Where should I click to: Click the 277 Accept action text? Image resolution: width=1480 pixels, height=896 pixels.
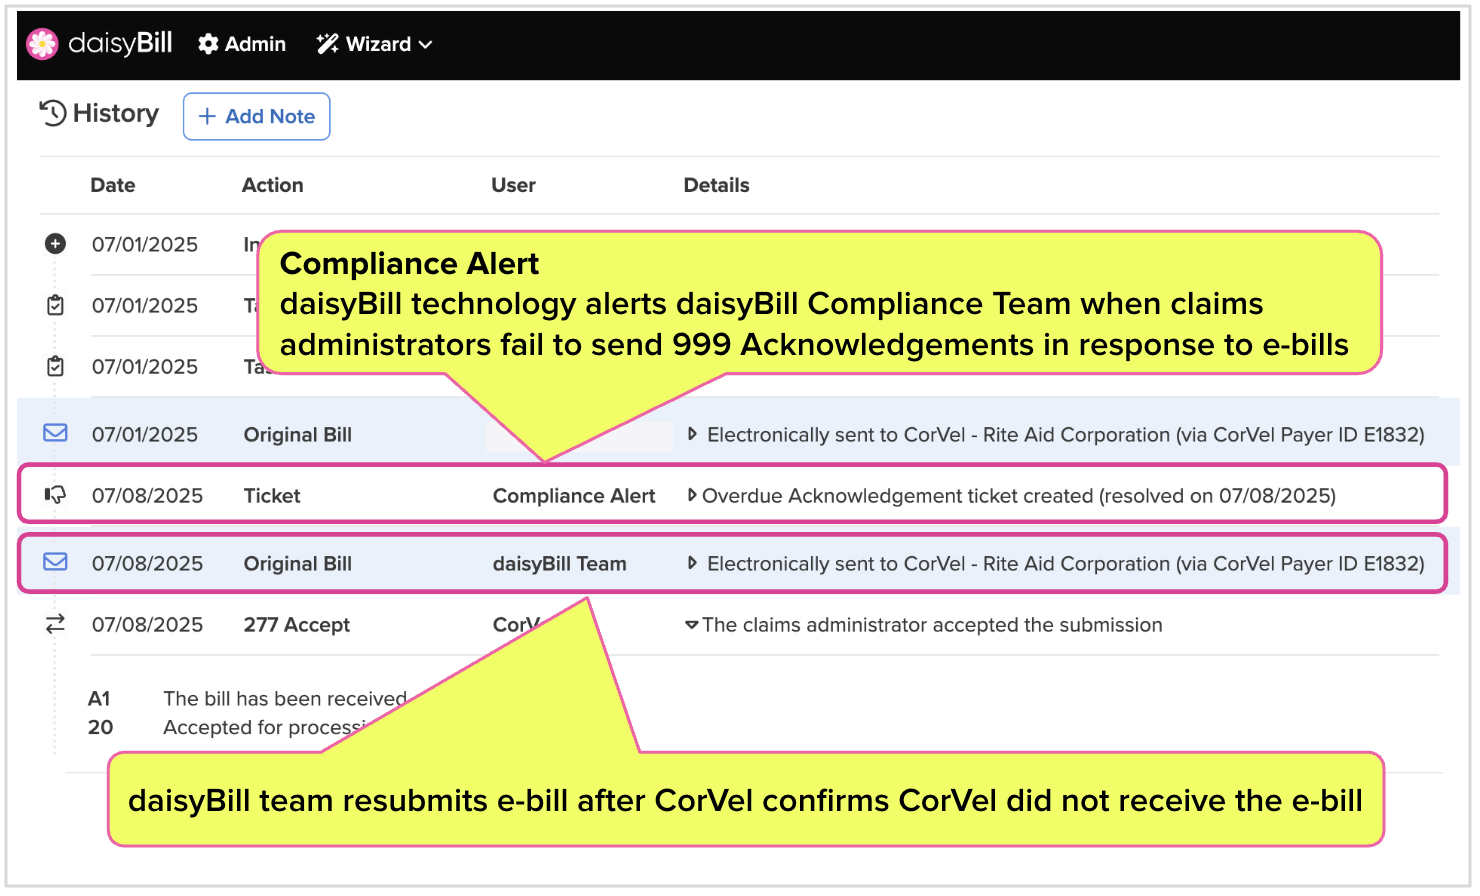[296, 625]
